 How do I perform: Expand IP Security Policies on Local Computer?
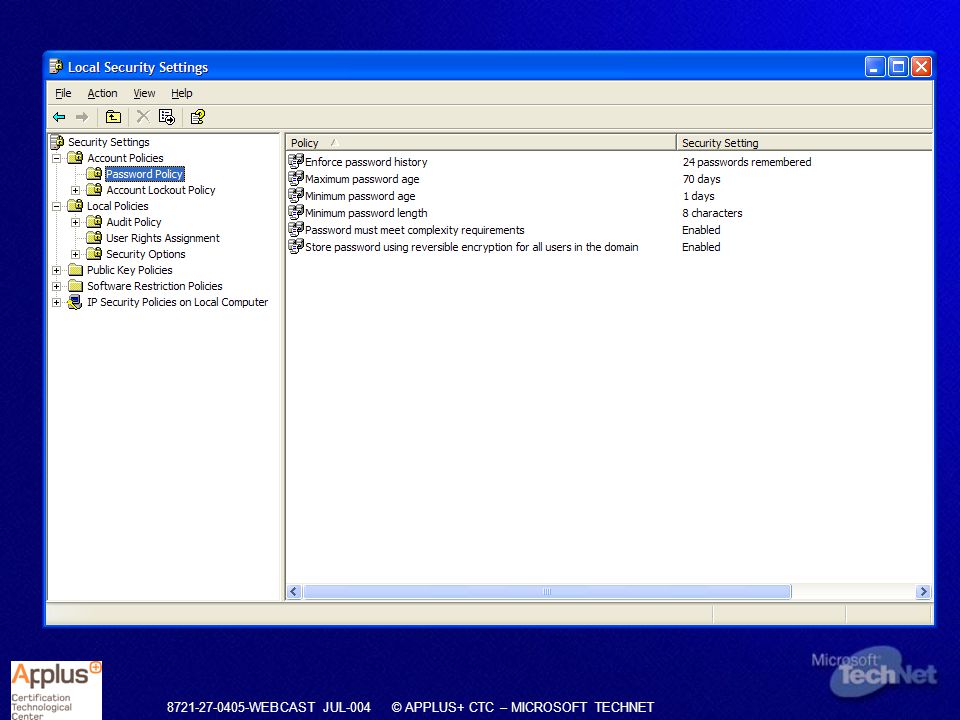(x=56, y=302)
